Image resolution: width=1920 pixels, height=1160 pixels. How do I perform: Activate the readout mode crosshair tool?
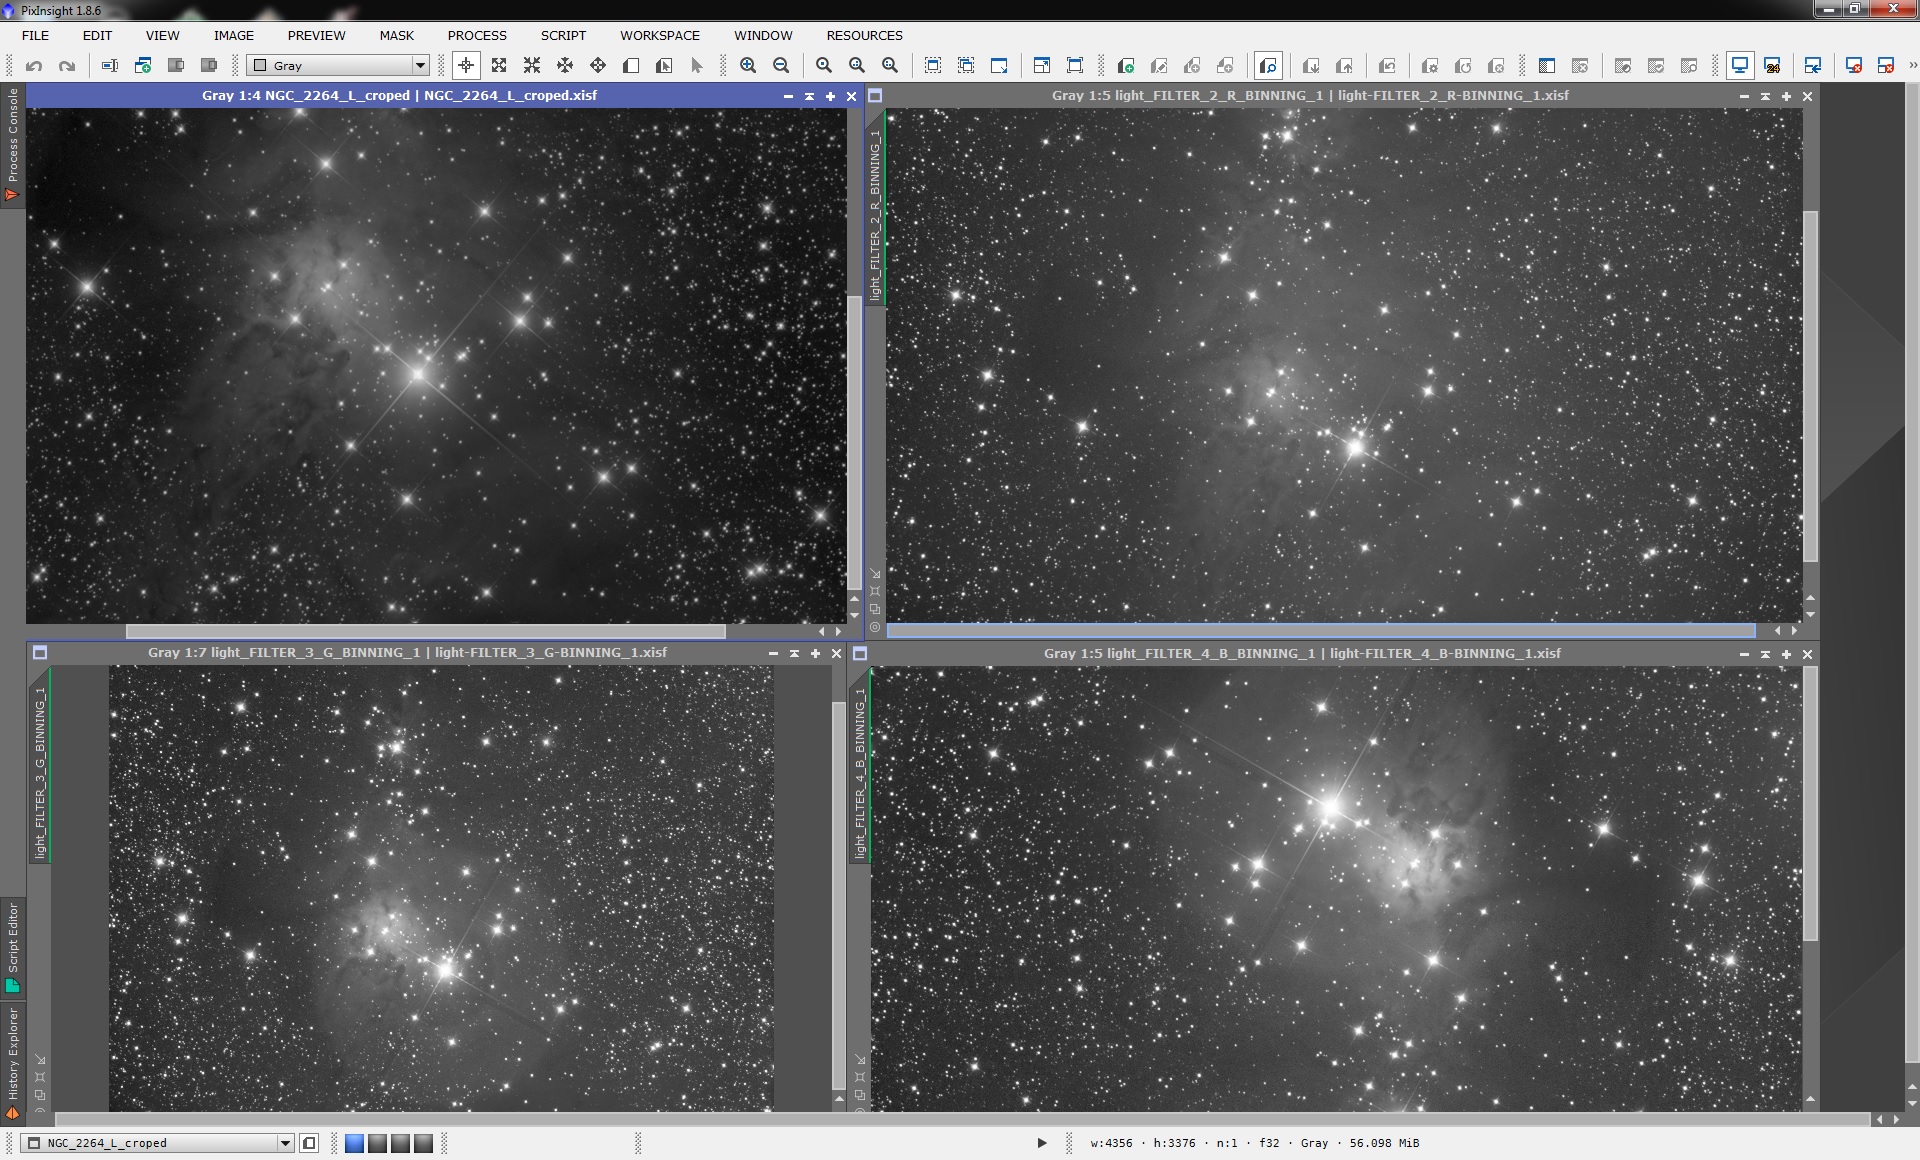point(466,66)
